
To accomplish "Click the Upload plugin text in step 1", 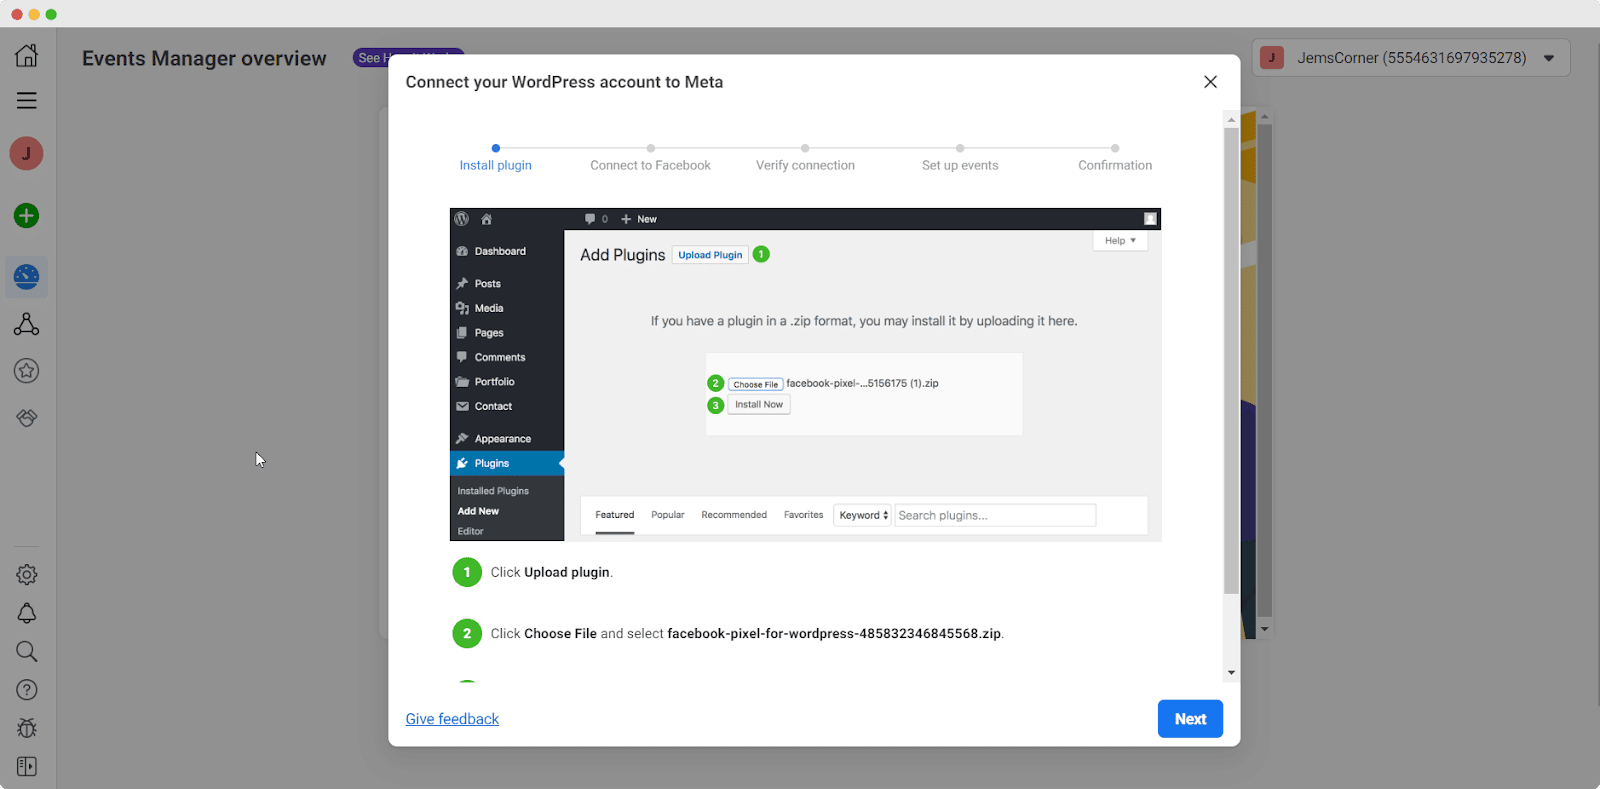I will [x=567, y=572].
